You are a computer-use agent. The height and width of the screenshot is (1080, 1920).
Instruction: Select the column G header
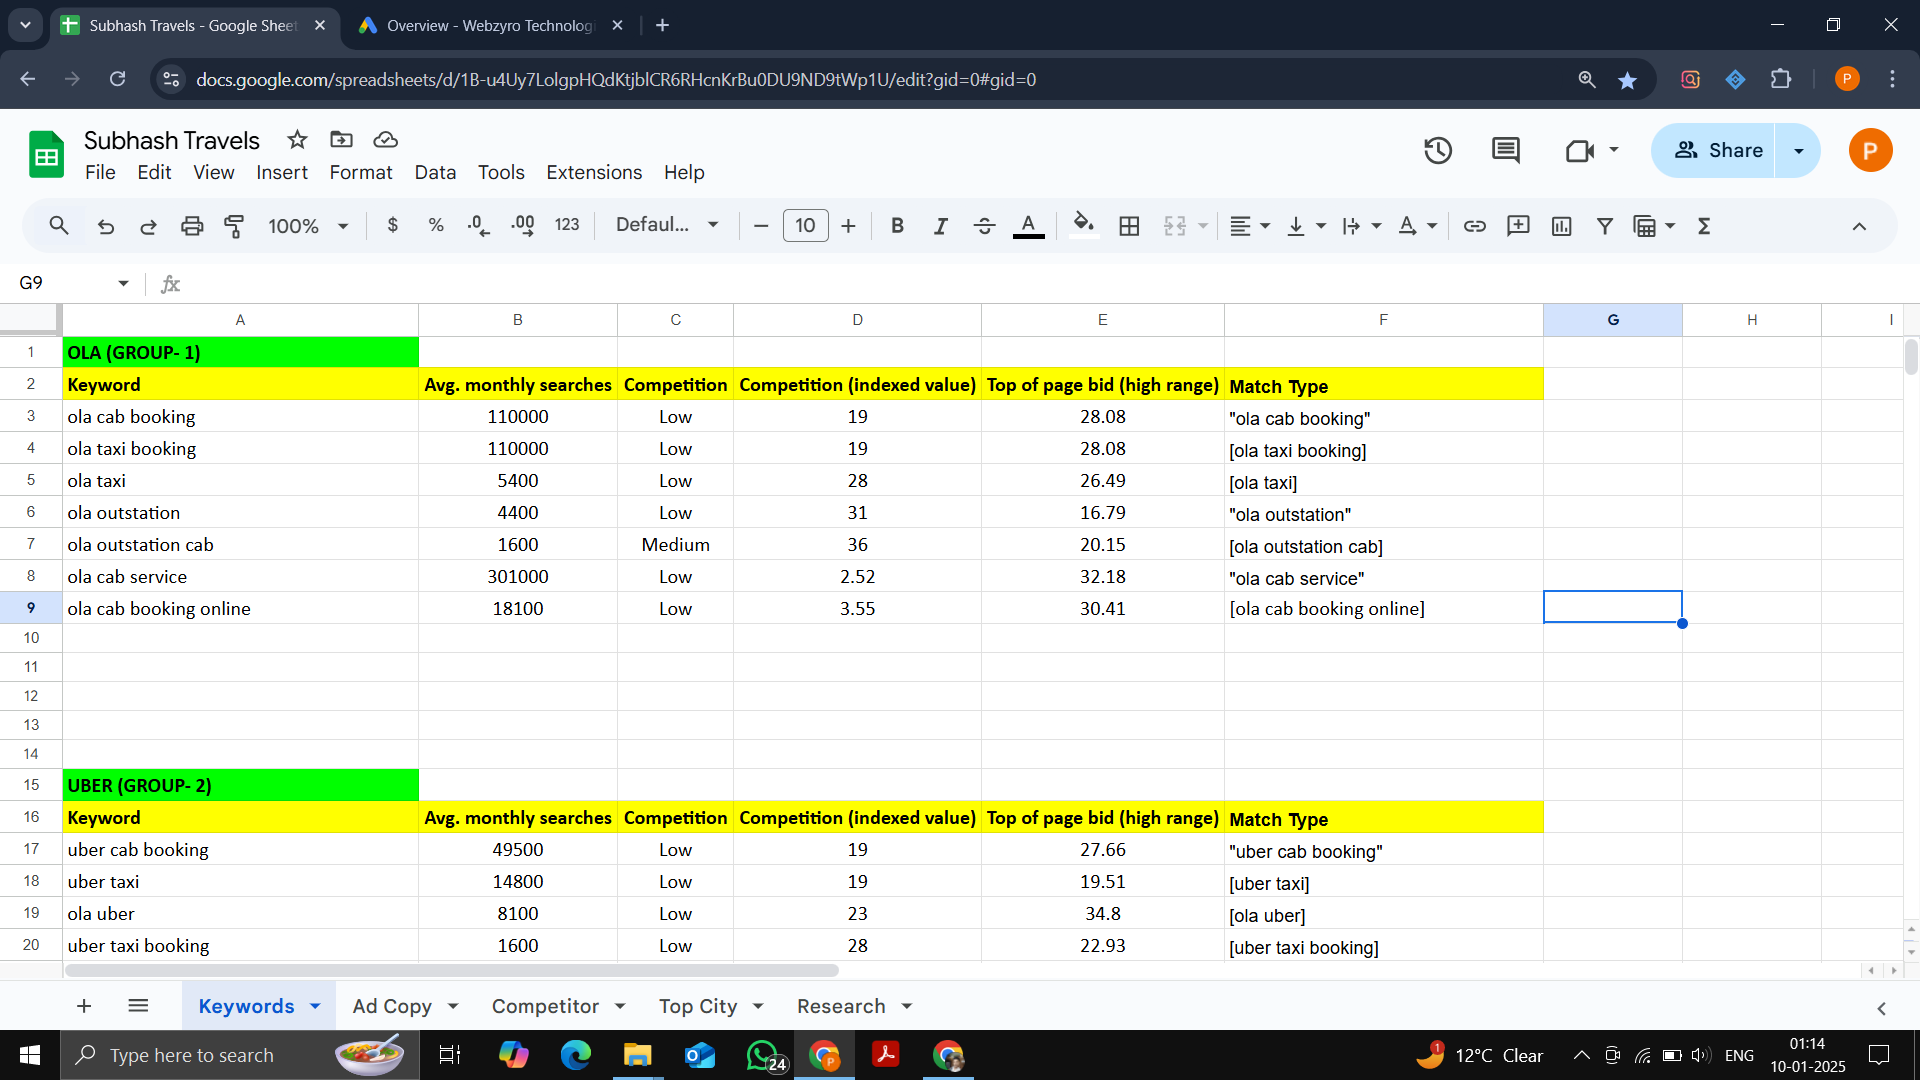click(1612, 320)
